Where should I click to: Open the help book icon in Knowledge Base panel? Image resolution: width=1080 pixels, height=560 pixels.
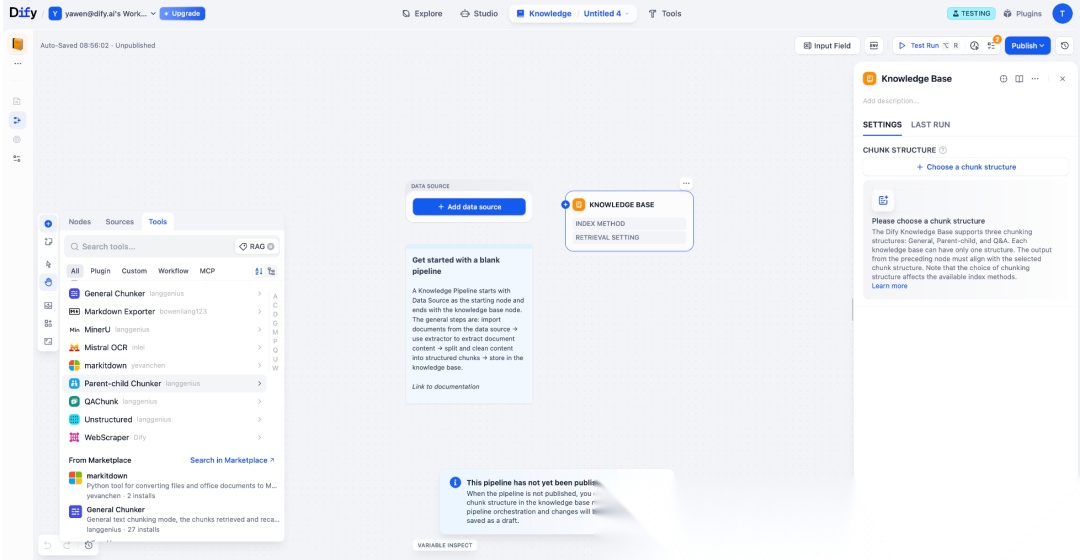pos(1019,79)
